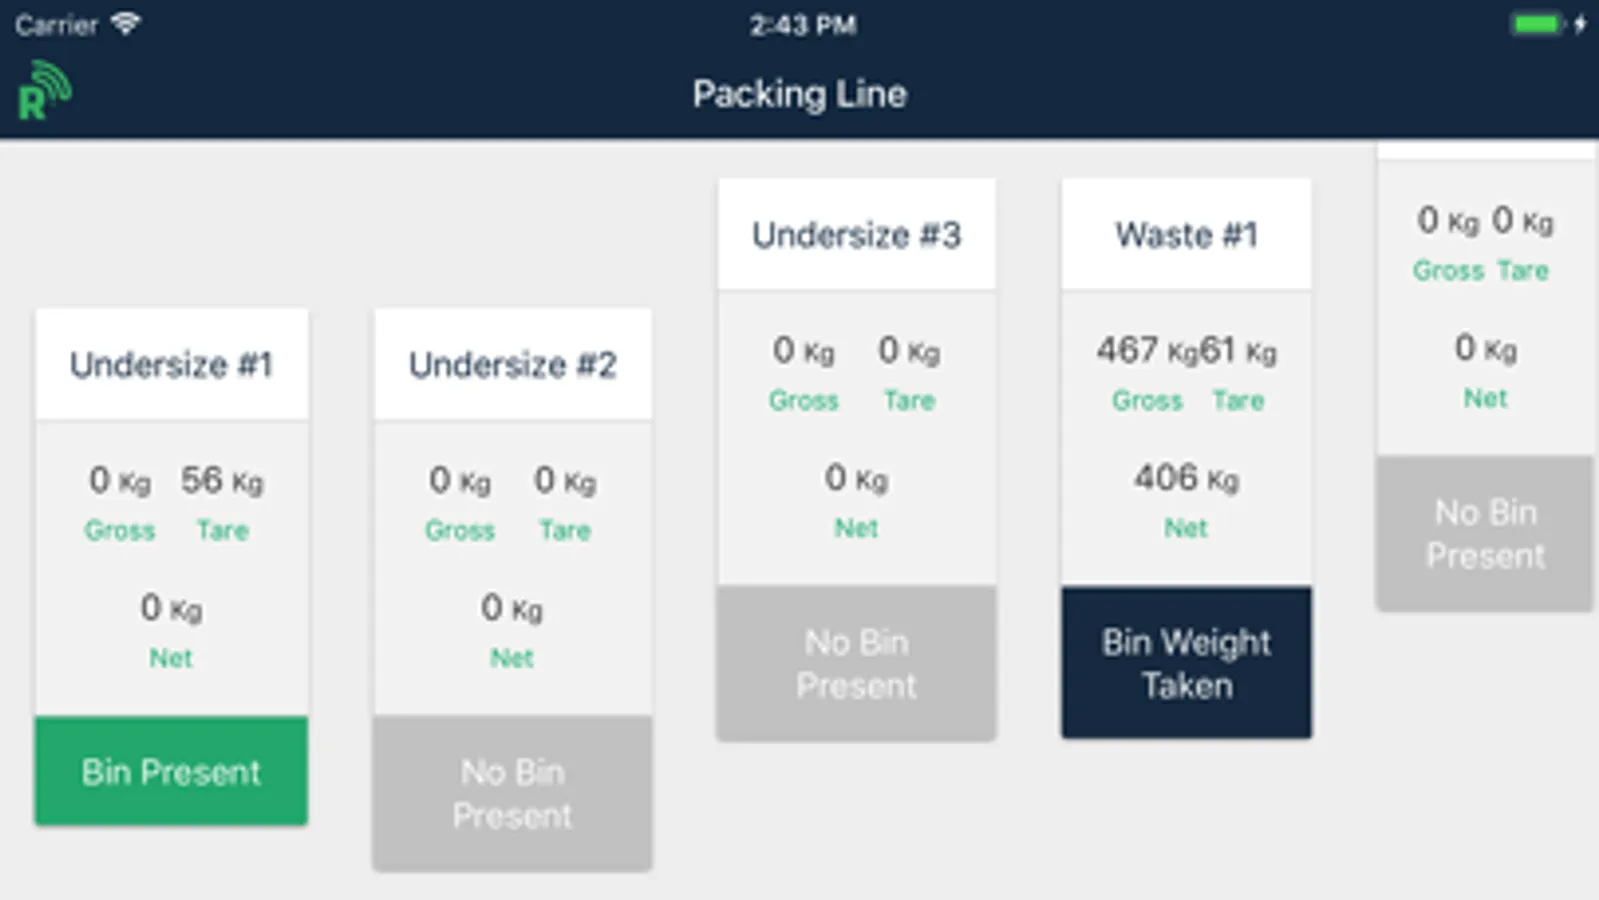Viewport: 1599px width, 900px height.
Task: Tap the Net label in Undersize #2
Action: click(x=512, y=658)
